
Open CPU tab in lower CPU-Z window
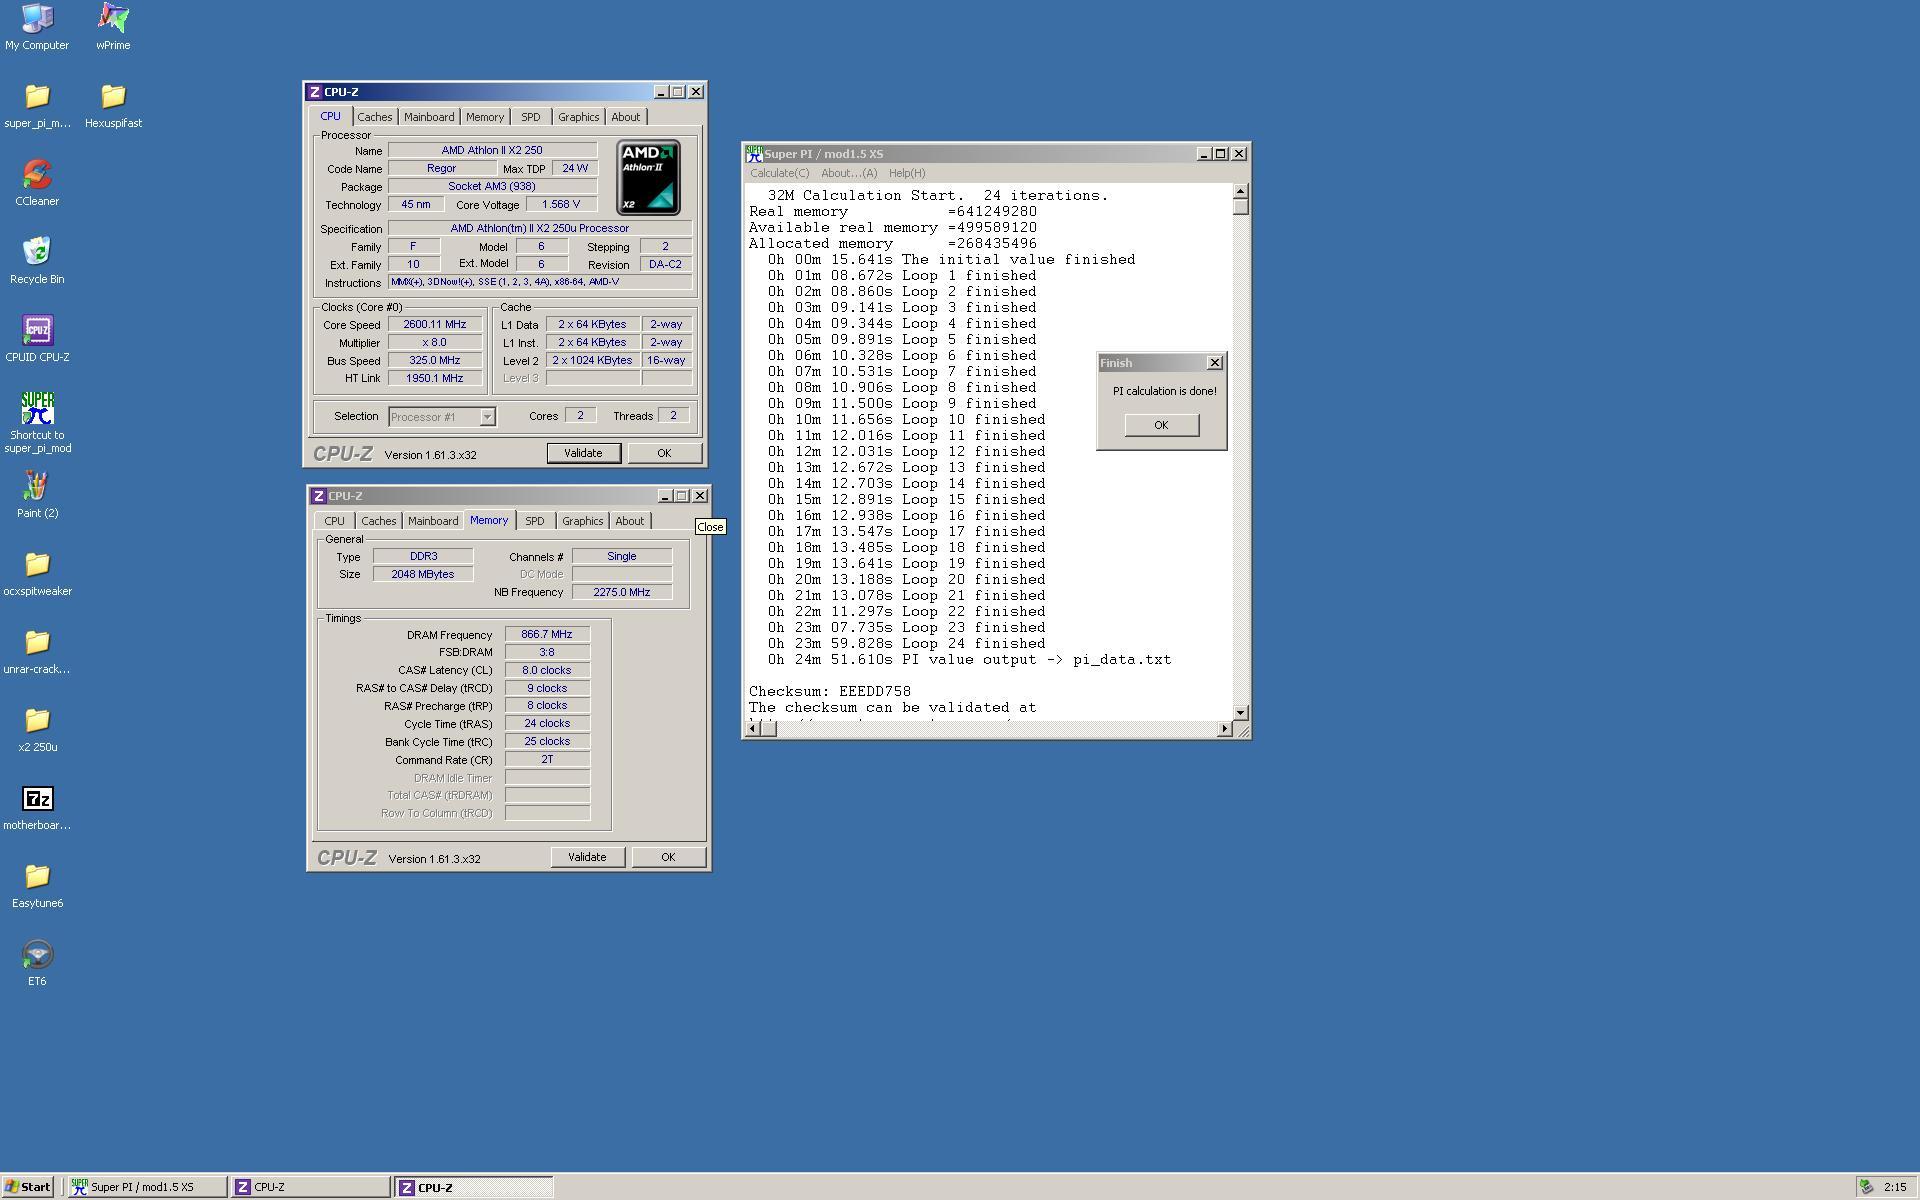(334, 521)
